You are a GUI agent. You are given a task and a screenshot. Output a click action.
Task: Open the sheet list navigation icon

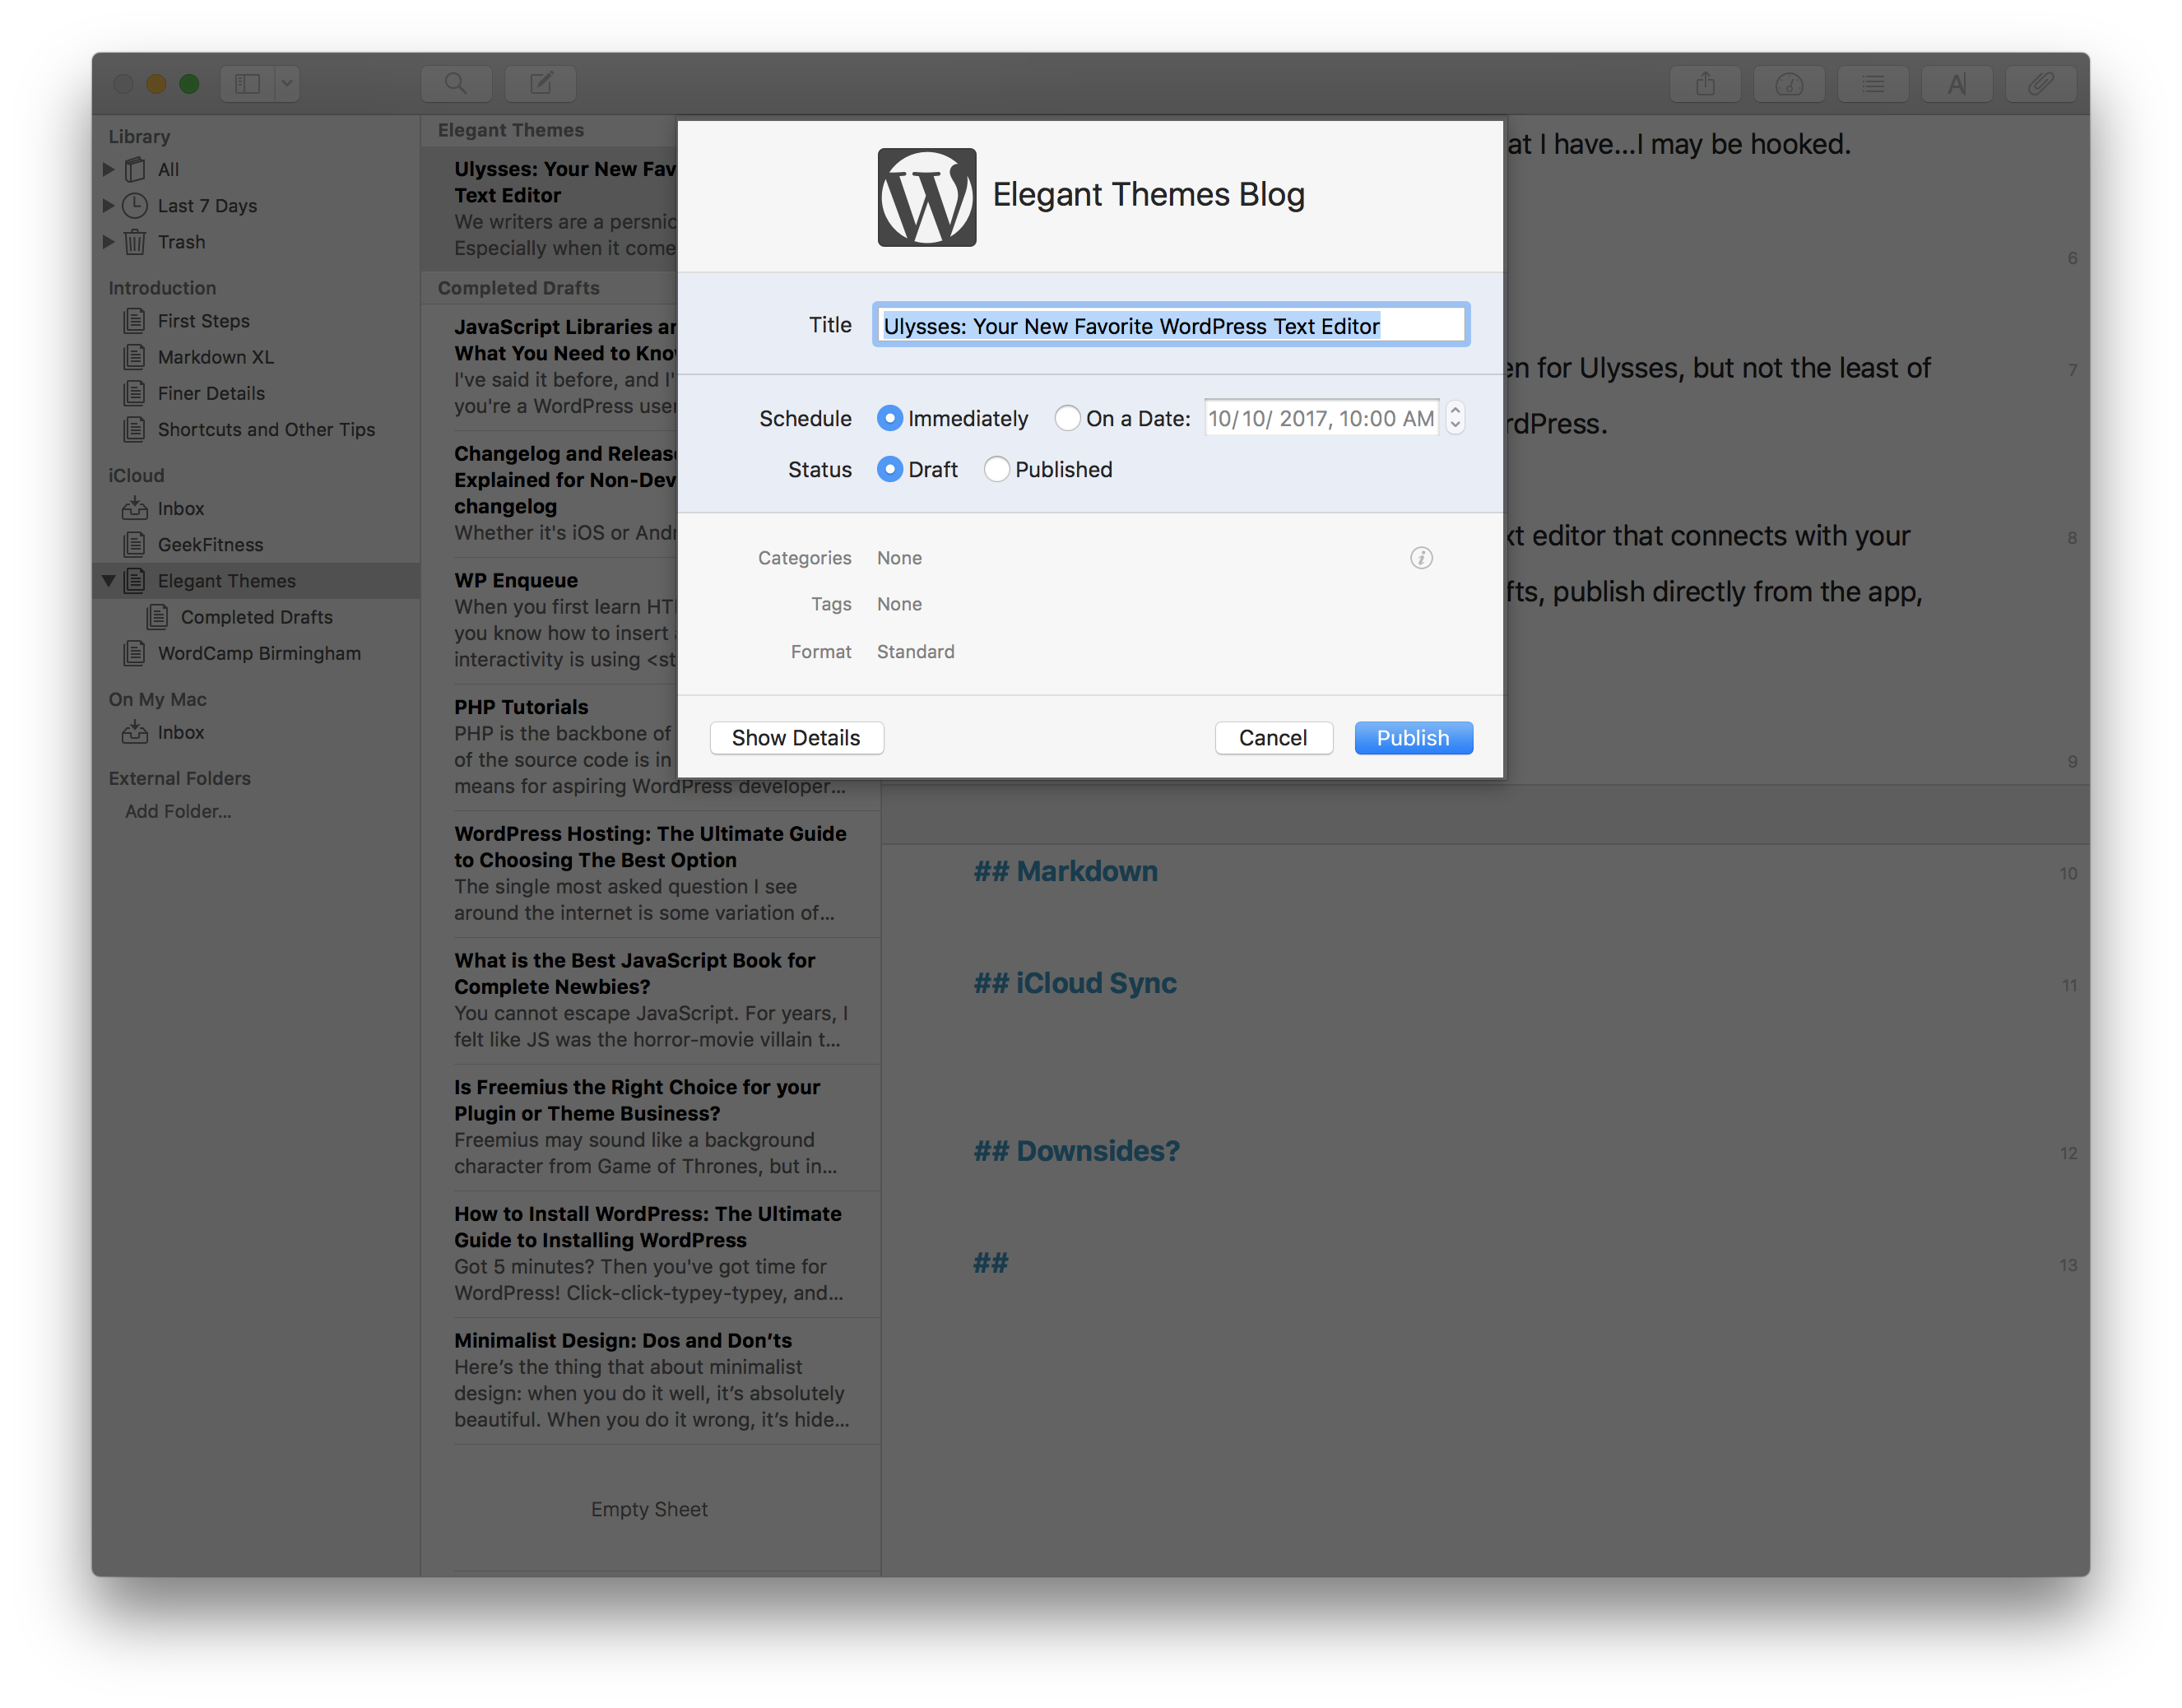(1873, 84)
